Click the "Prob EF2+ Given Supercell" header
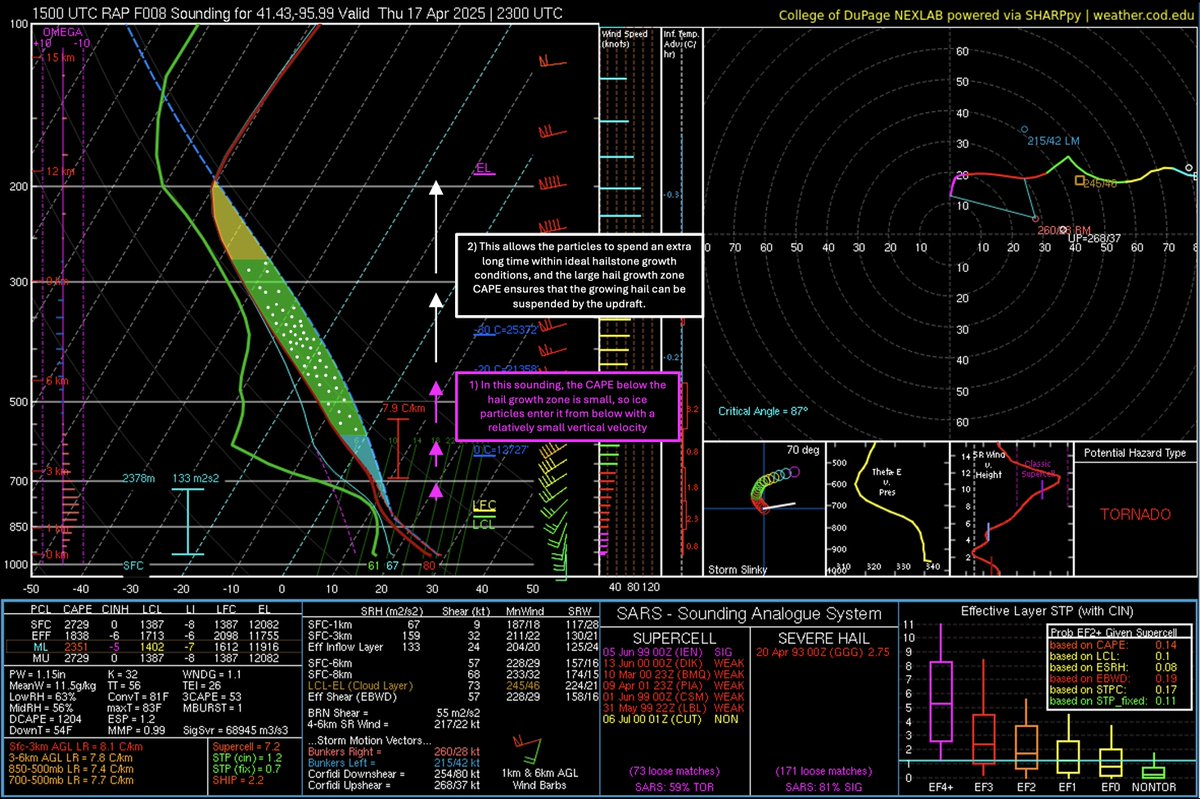Viewport: 1200px width, 799px height. coord(1114,631)
